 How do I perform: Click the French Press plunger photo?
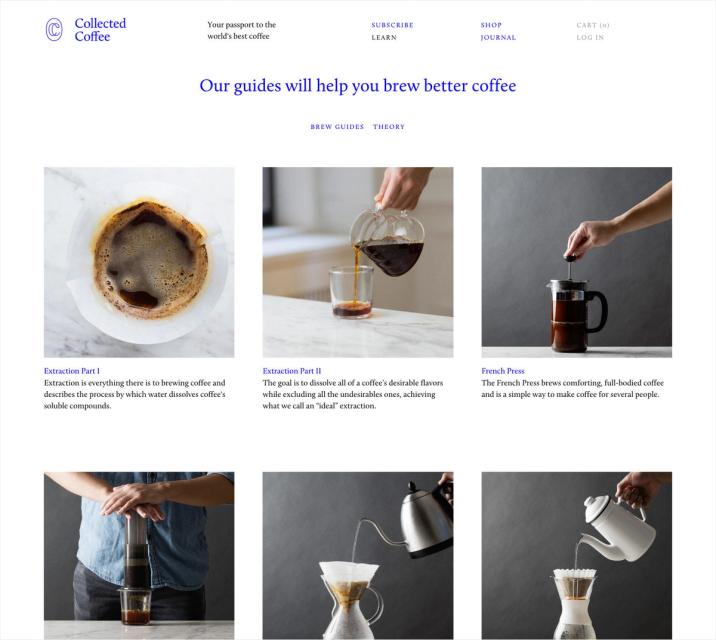(x=576, y=262)
